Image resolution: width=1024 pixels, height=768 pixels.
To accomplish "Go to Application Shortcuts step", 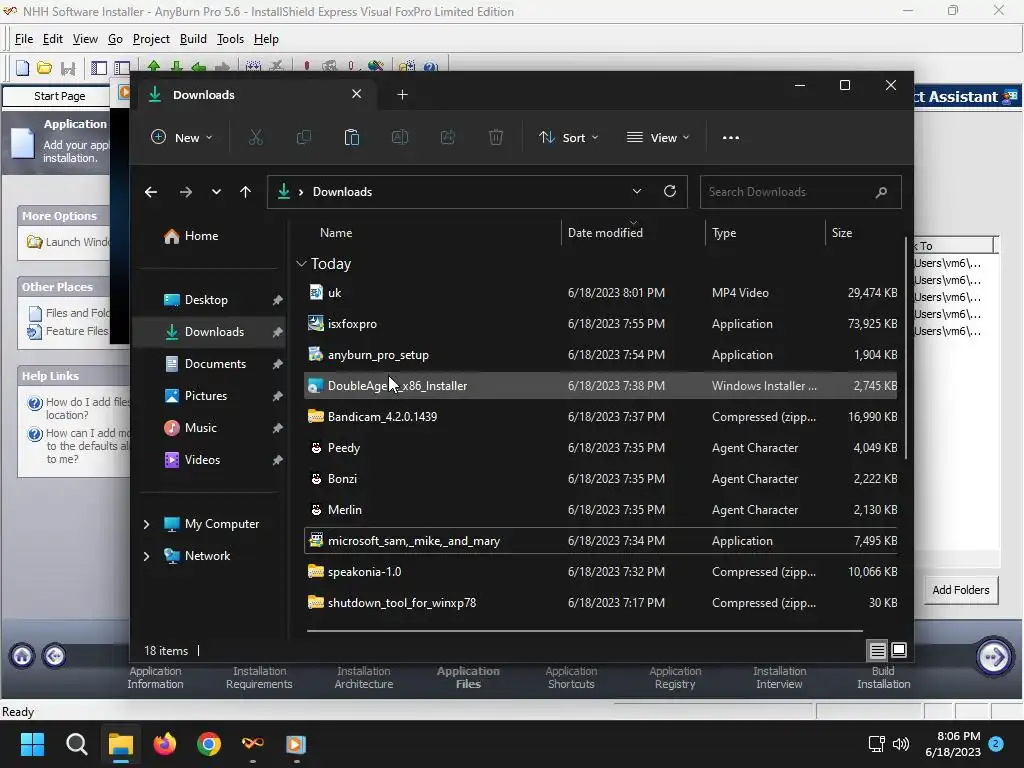I will pyautogui.click(x=571, y=678).
